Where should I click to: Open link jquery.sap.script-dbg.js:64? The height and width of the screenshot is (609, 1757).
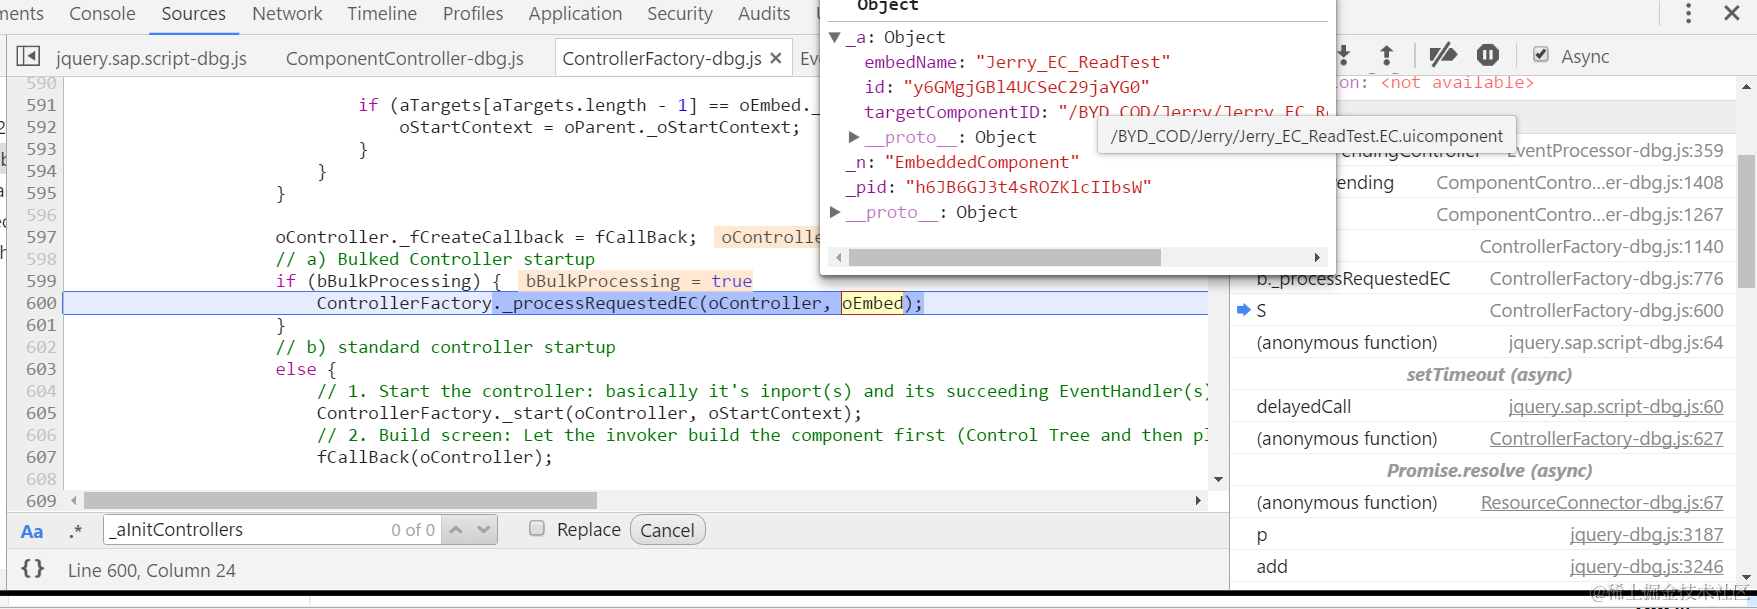pos(1616,343)
